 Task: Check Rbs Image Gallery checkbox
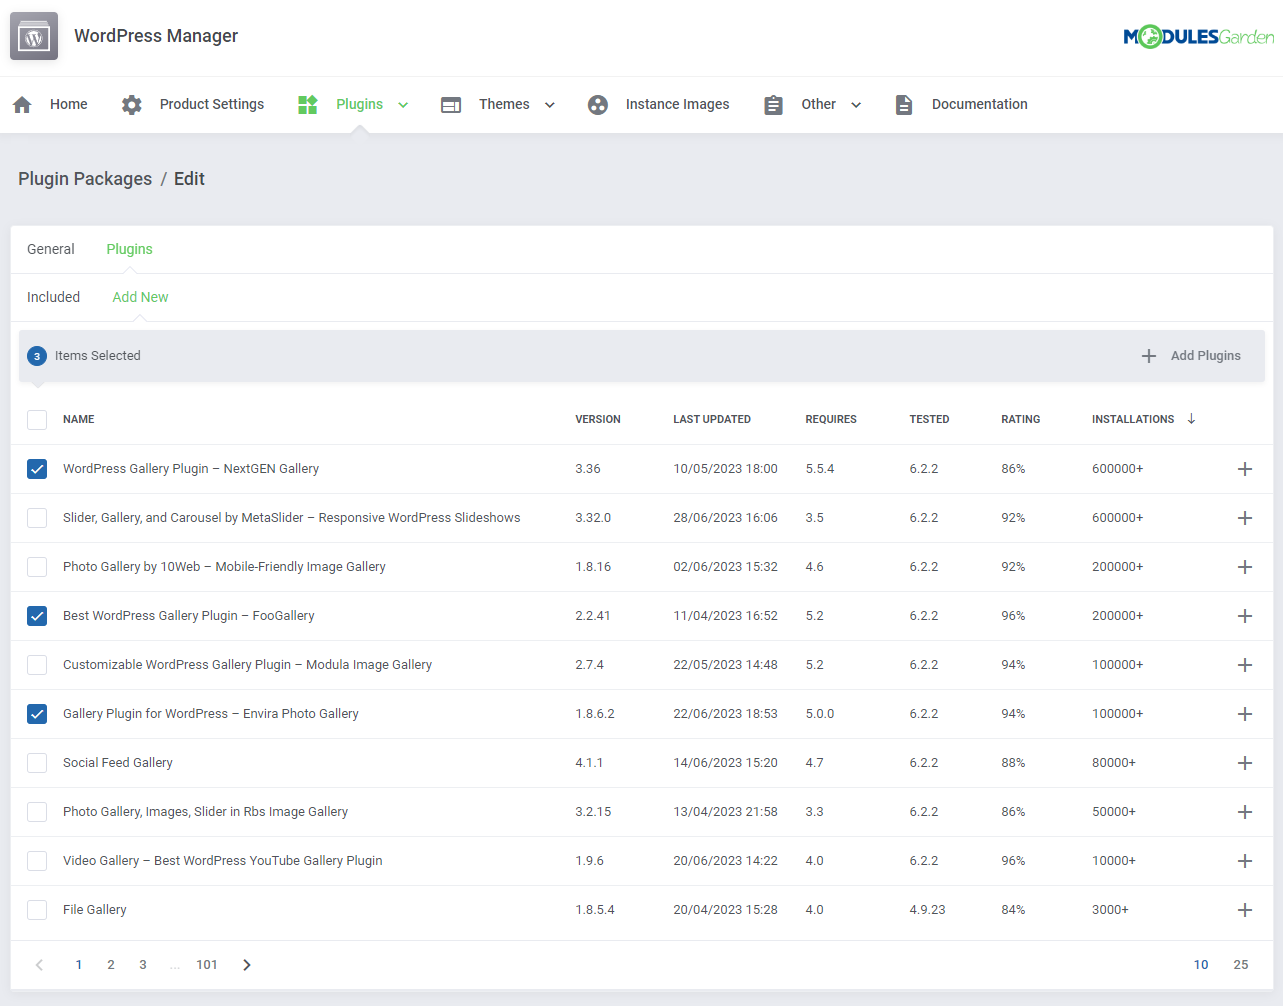click(x=37, y=812)
